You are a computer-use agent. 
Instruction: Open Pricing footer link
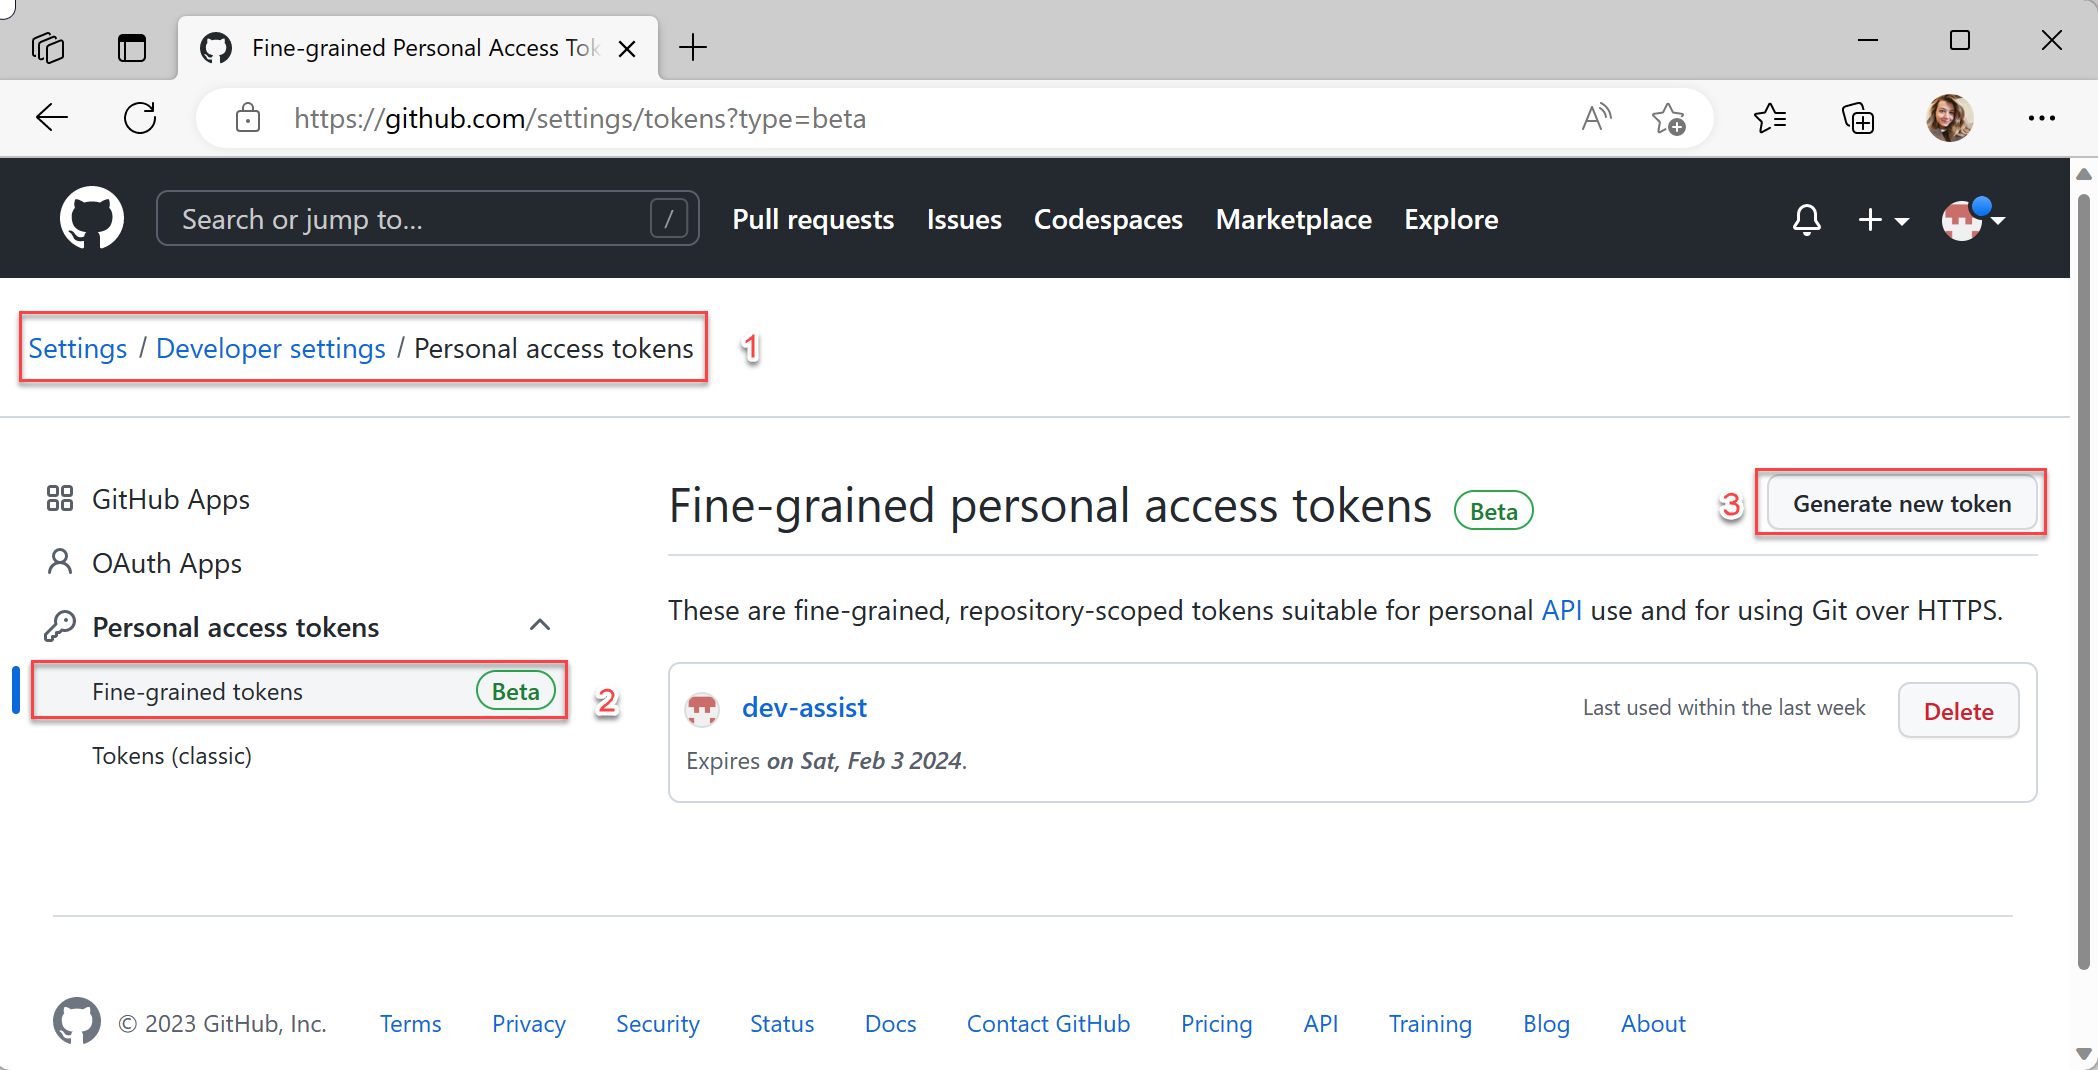(x=1216, y=1024)
